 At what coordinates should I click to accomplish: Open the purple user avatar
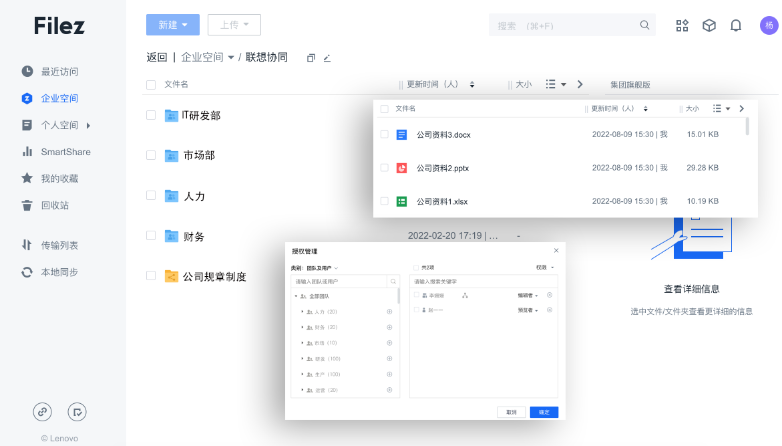769,25
